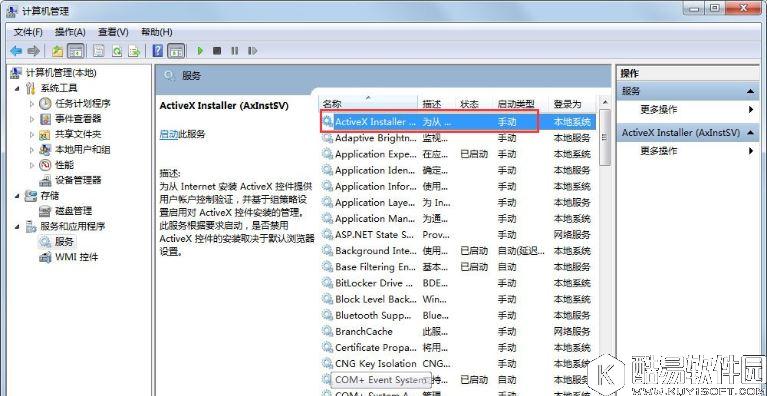
Task: Click the Application Management gear icon
Action: [327, 219]
